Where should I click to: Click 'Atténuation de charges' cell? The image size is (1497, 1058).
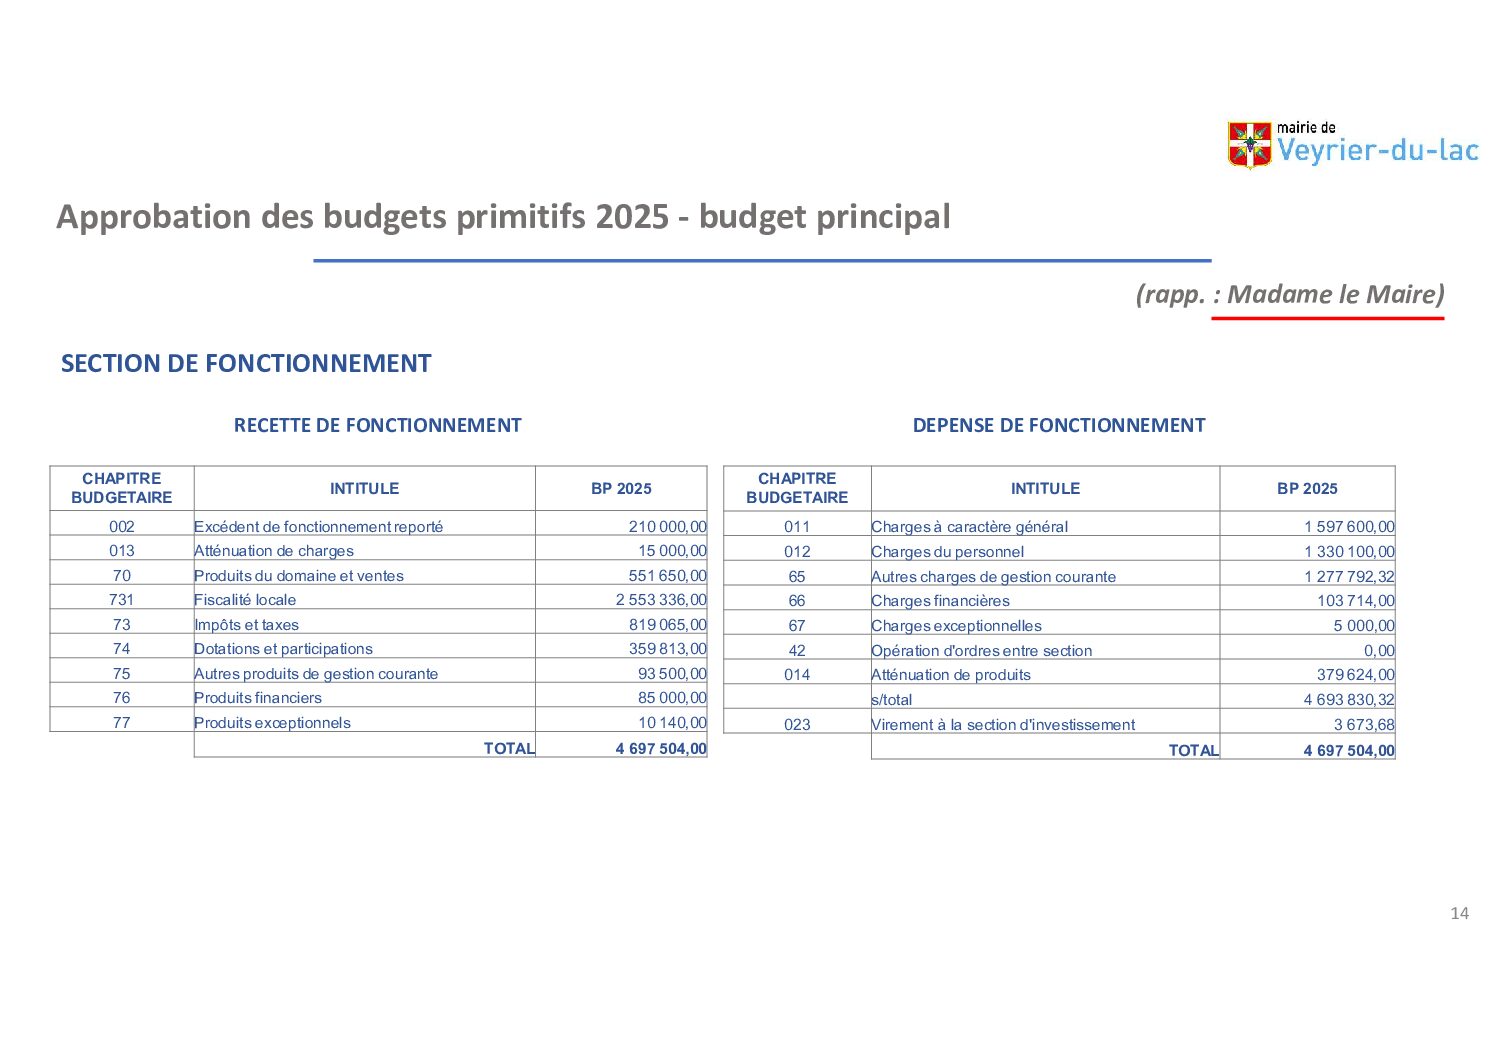tap(274, 551)
